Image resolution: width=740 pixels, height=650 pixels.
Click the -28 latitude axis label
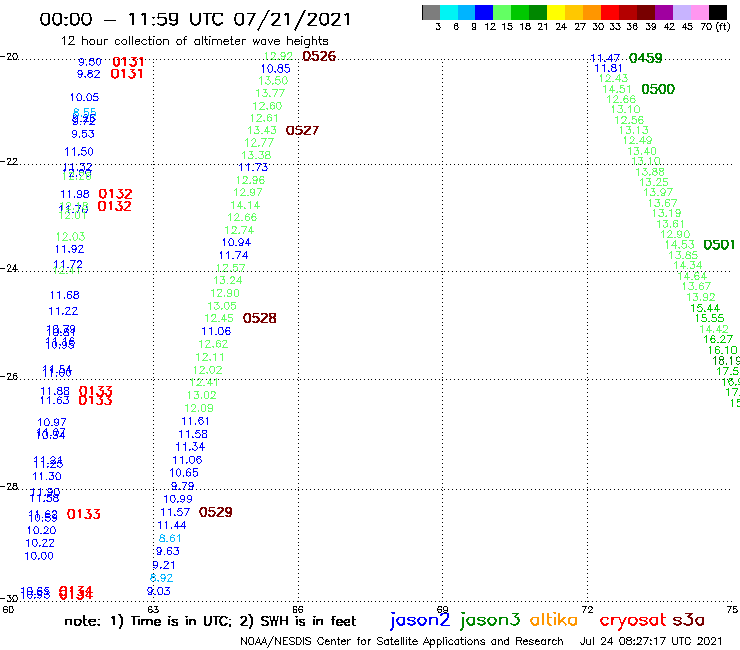click(x=9, y=486)
